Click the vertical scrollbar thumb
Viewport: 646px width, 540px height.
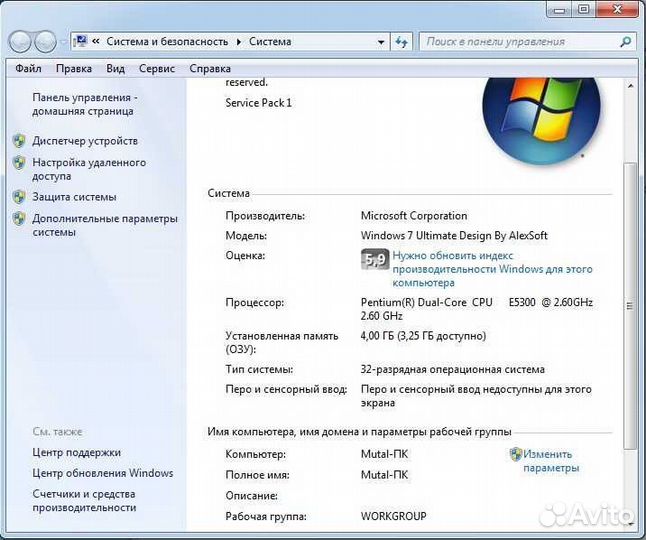[x=630, y=306]
